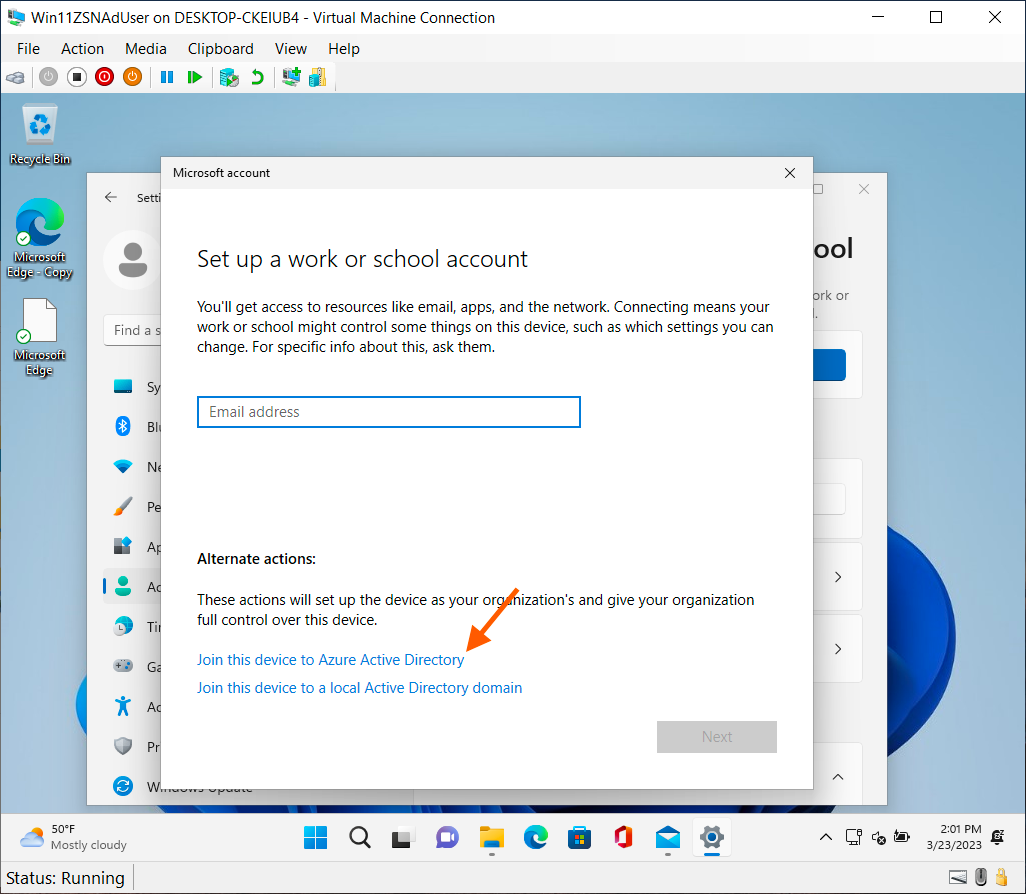The width and height of the screenshot is (1026, 894).
Task: Click the Email address field
Action: (388, 412)
